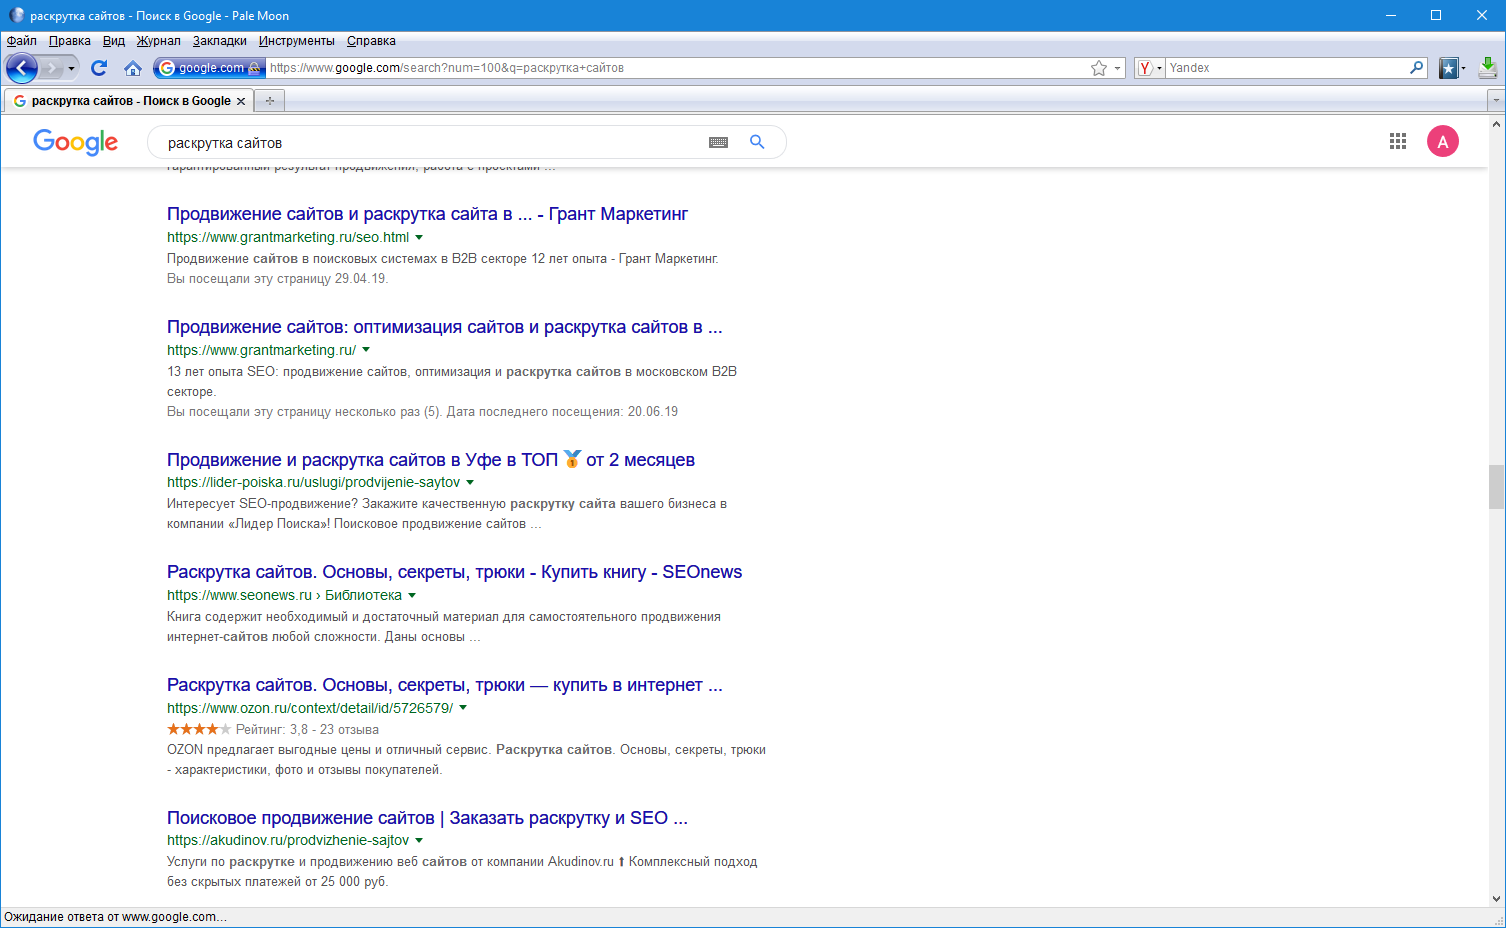Screen dimensions: 1506x928
Task: Click the search magnifier in the Yandex box
Action: click(1416, 68)
